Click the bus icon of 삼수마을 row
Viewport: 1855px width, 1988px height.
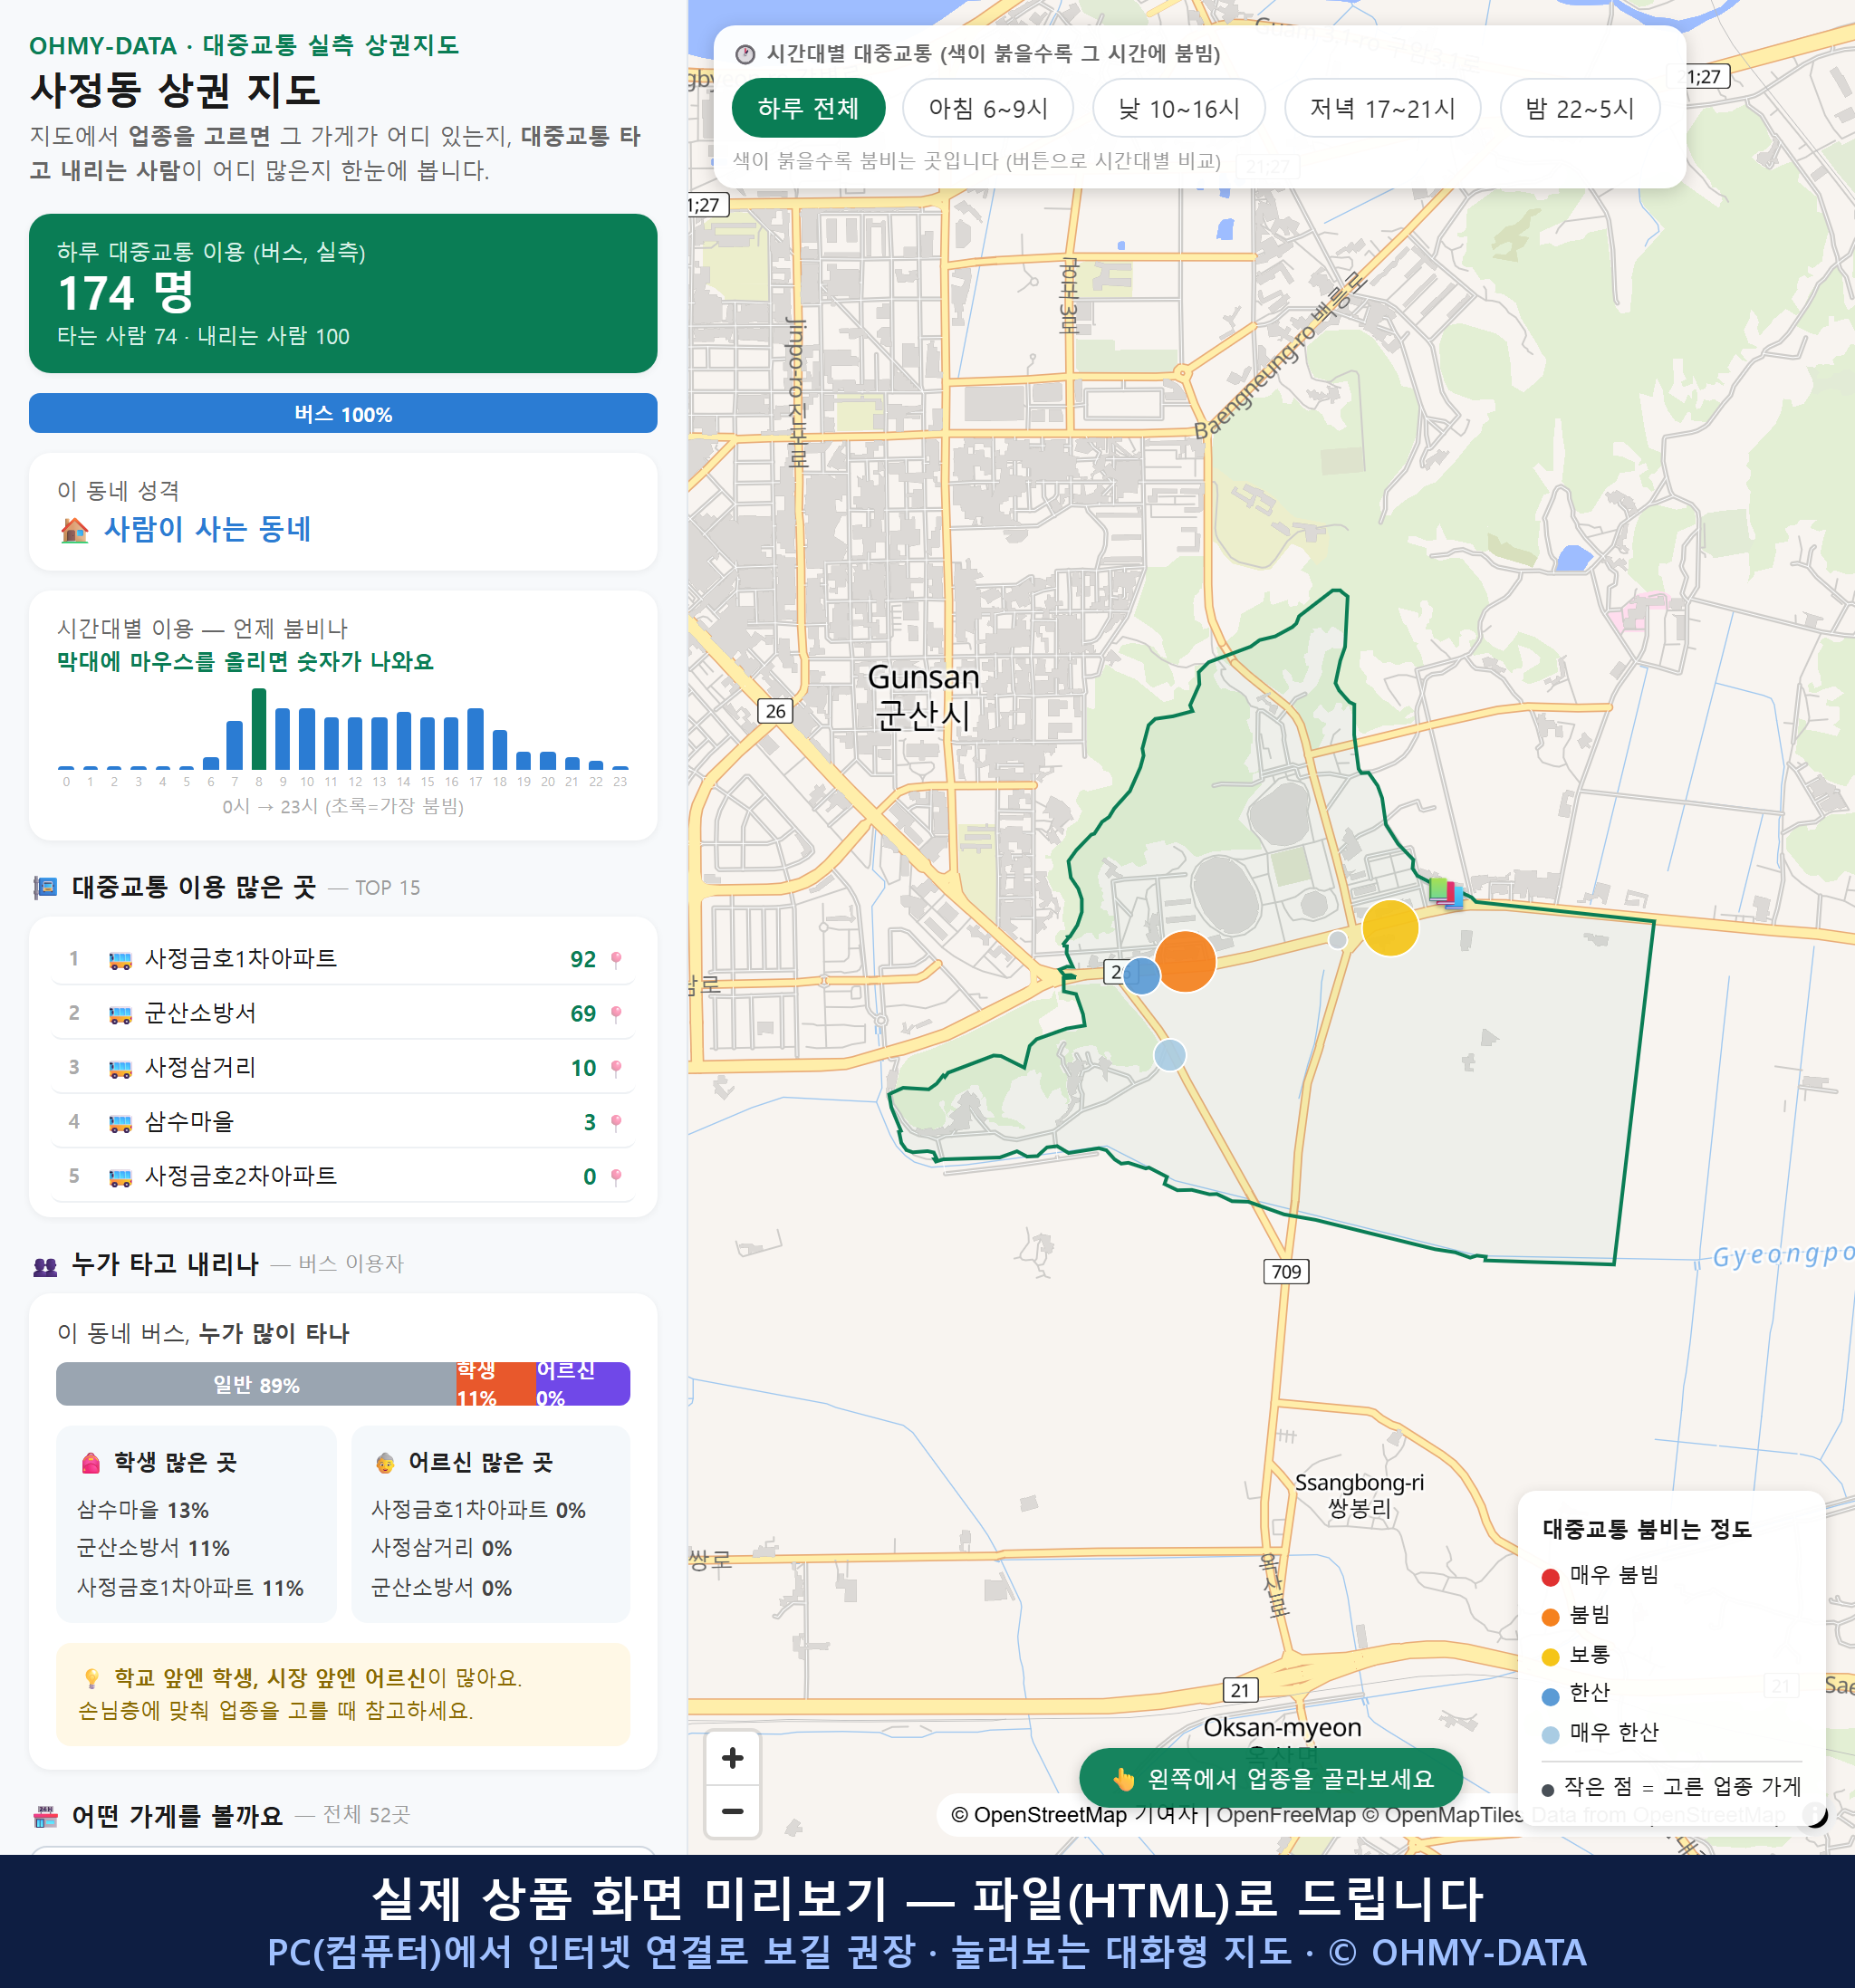coord(120,1122)
